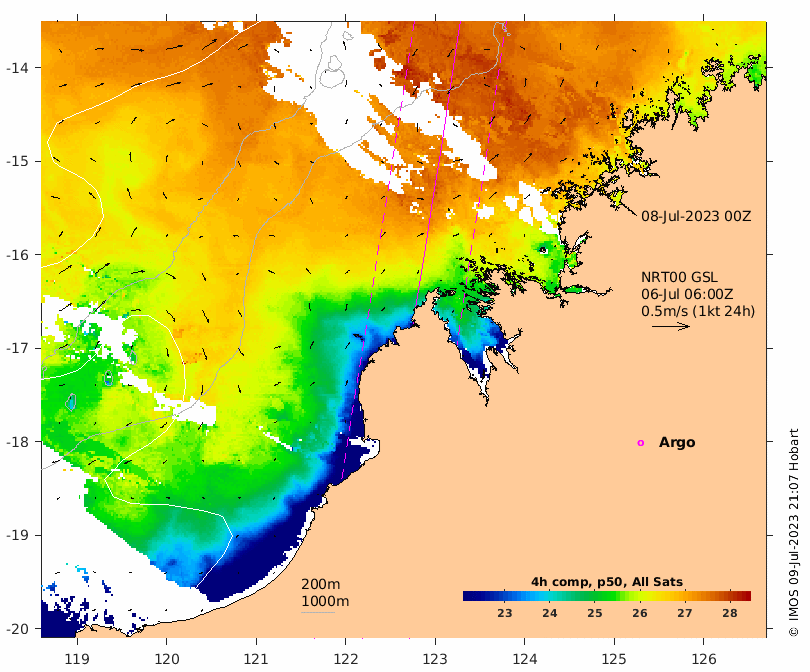This screenshot has height=672, width=810.
Task: Click the 'NRT00 GSL' text label
Action: pyautogui.click(x=679, y=277)
